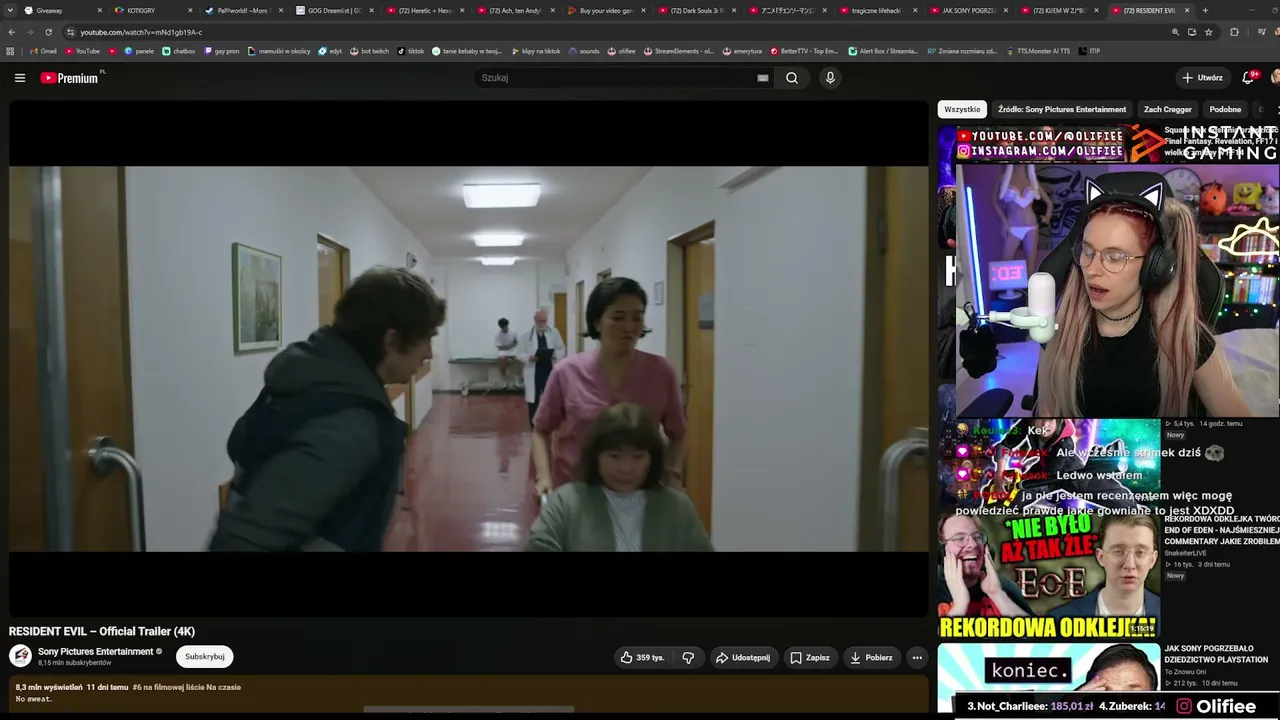The height and width of the screenshot is (720, 1280).
Task: Open a new browser tab
Action: [1205, 10]
